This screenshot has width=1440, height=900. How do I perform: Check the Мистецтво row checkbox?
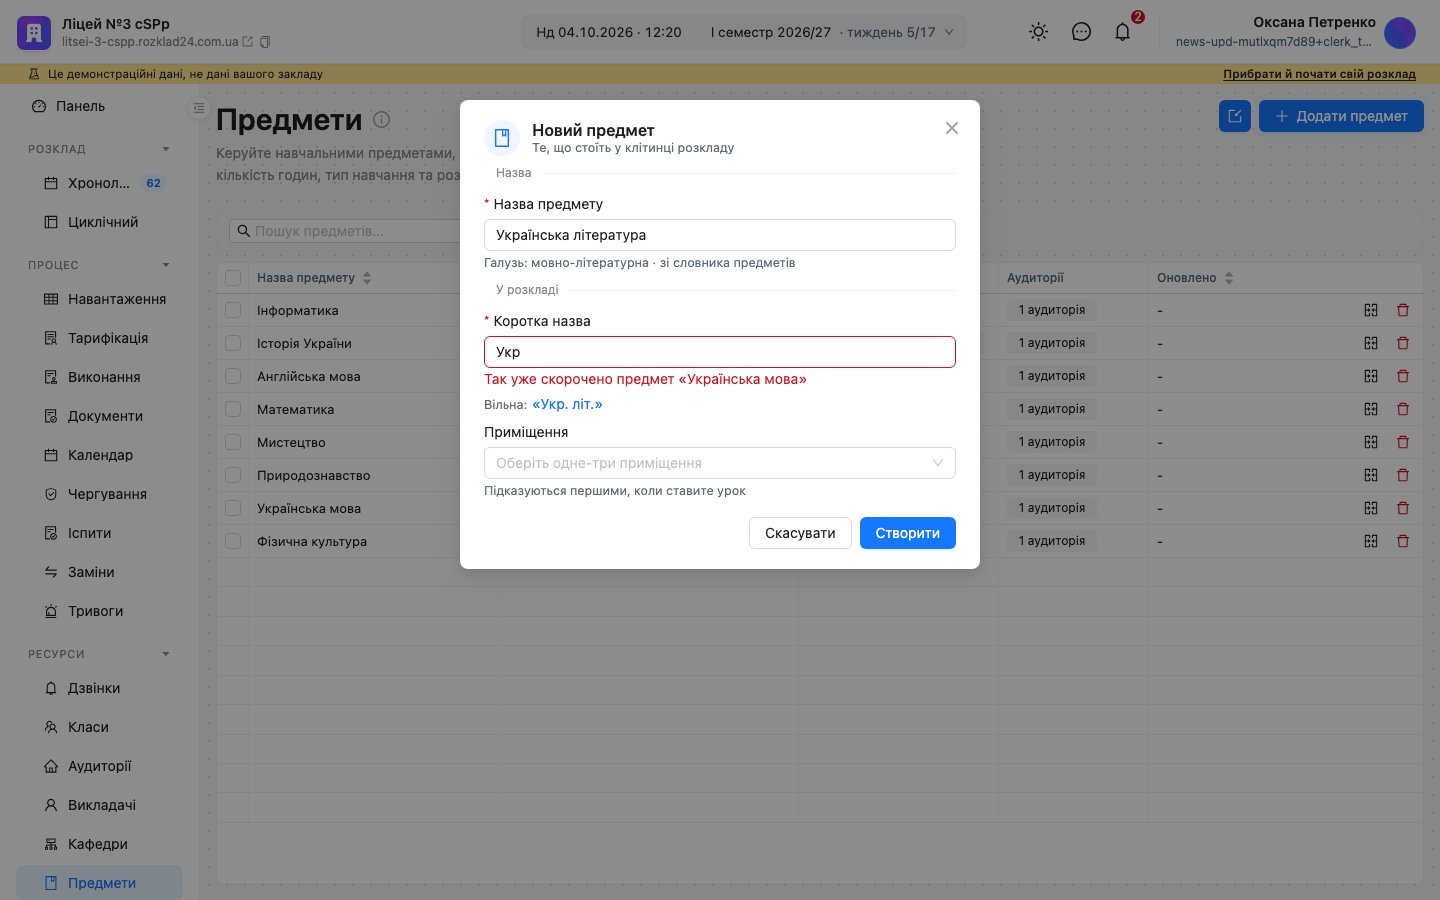pyautogui.click(x=233, y=442)
